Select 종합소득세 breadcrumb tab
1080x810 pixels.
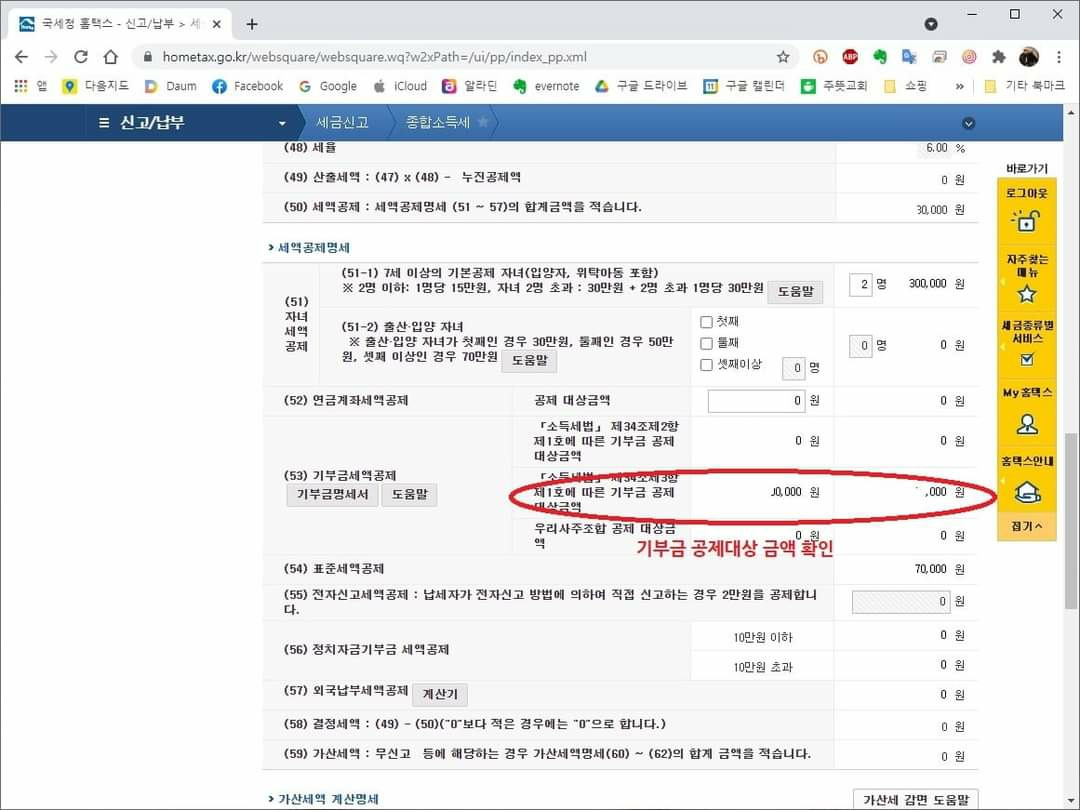tap(439, 122)
